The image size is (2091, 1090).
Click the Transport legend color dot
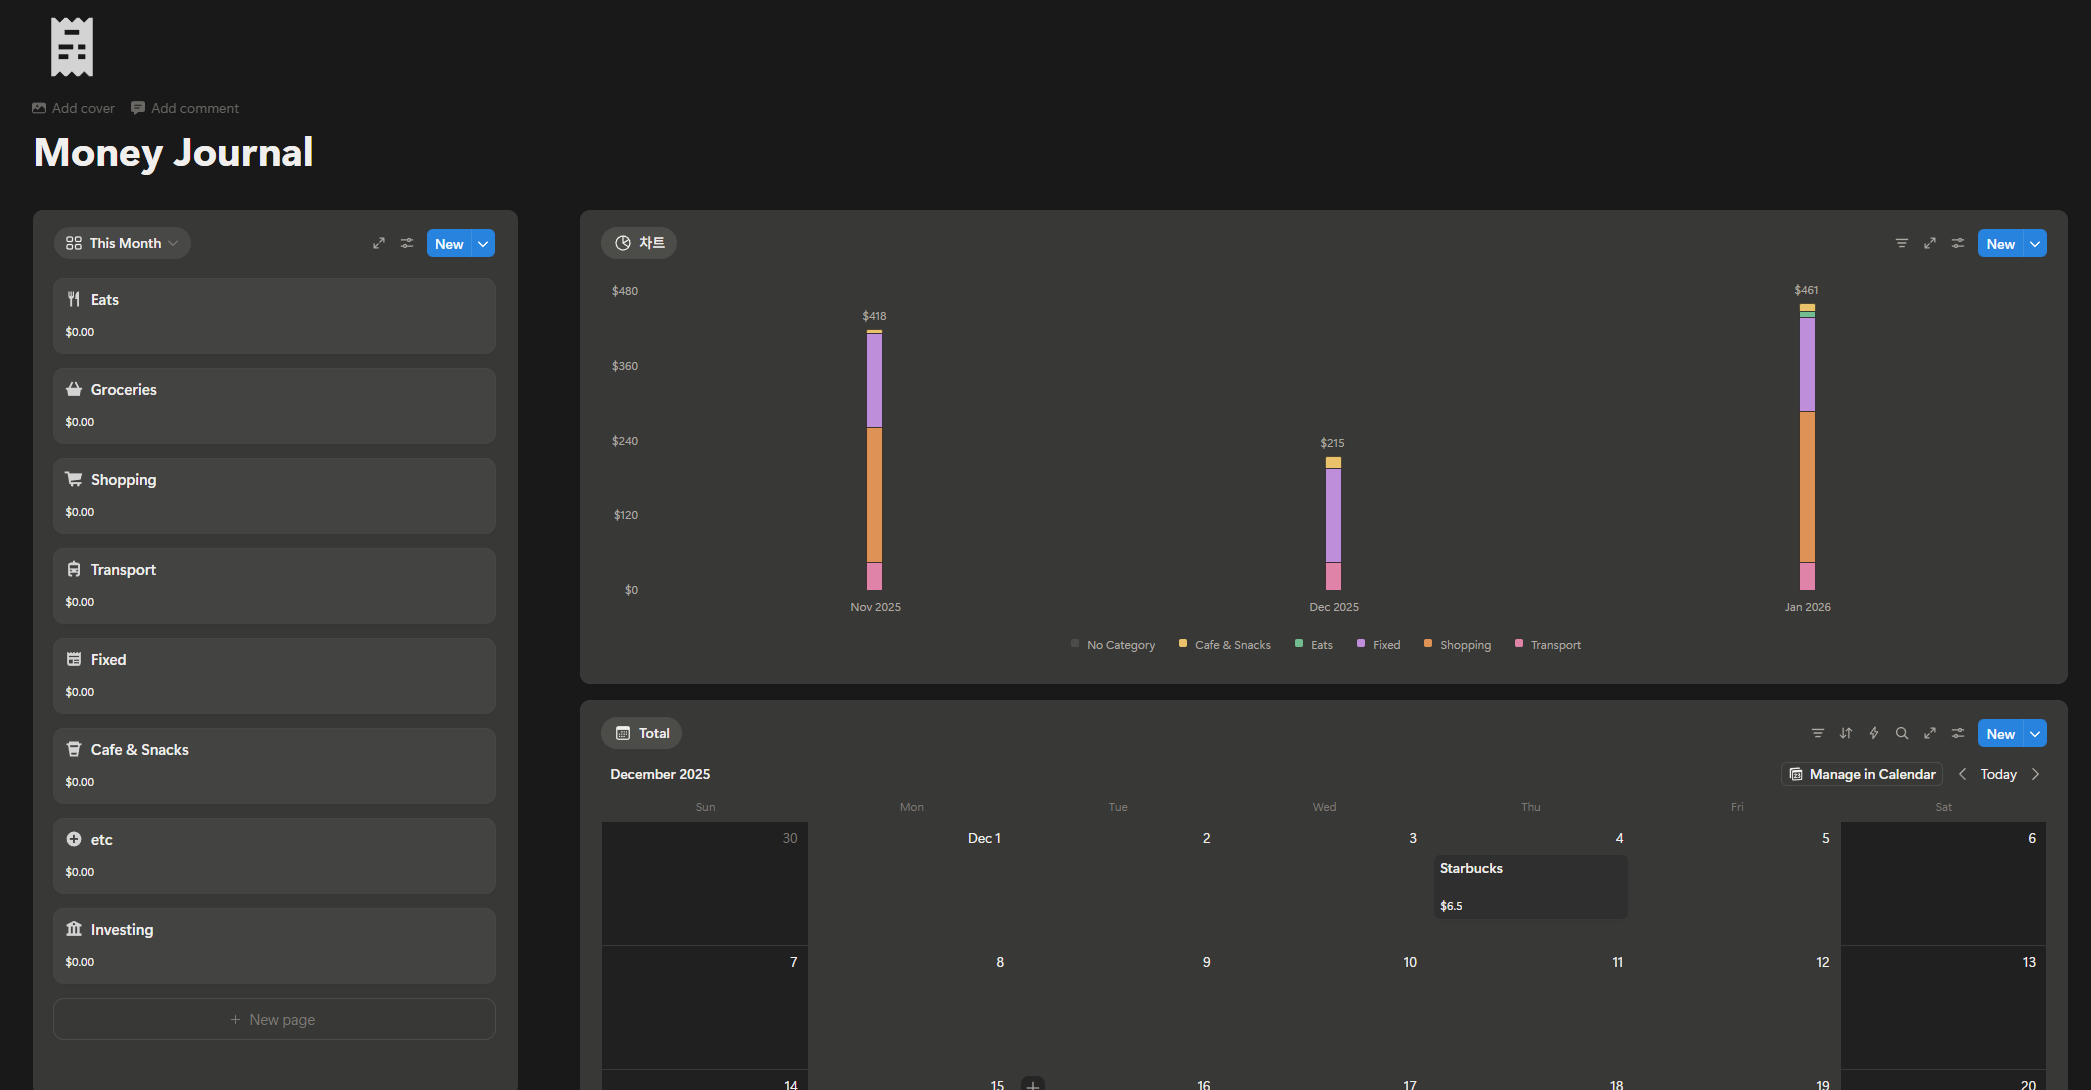[x=1519, y=643]
